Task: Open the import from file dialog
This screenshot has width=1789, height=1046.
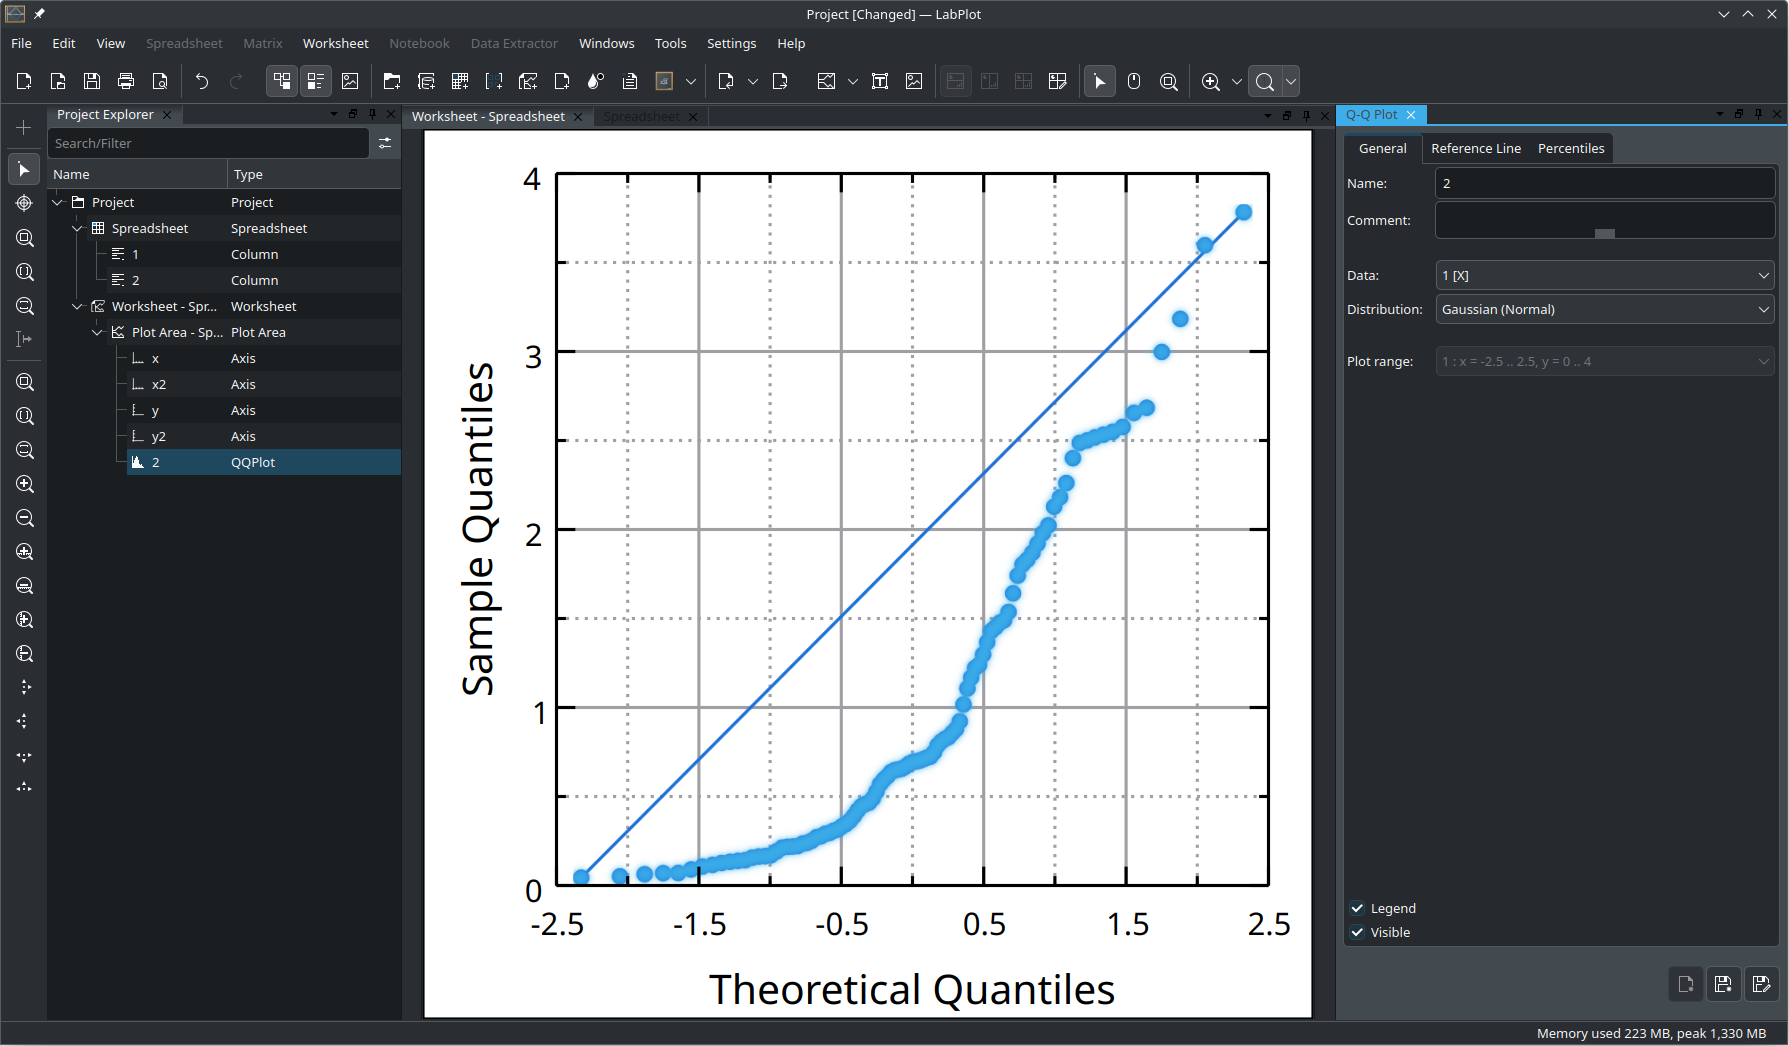Action: tap(724, 81)
